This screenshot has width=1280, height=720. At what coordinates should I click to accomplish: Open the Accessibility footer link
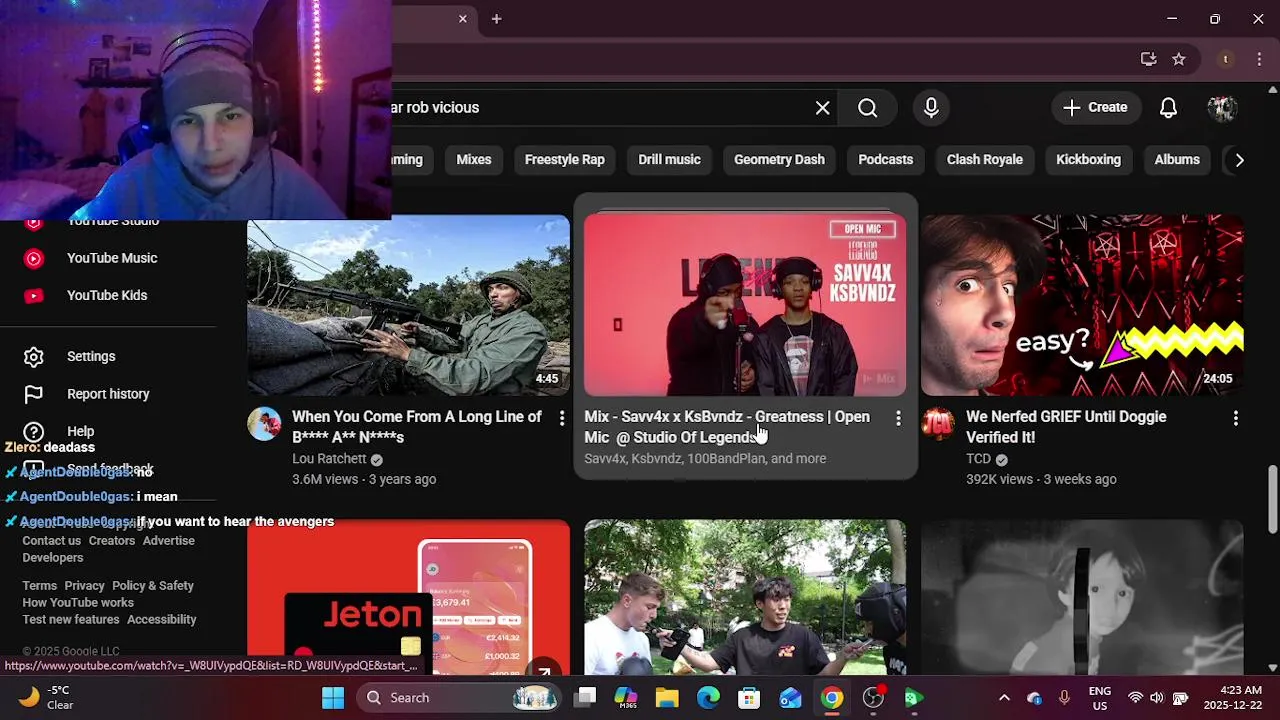[x=161, y=619]
